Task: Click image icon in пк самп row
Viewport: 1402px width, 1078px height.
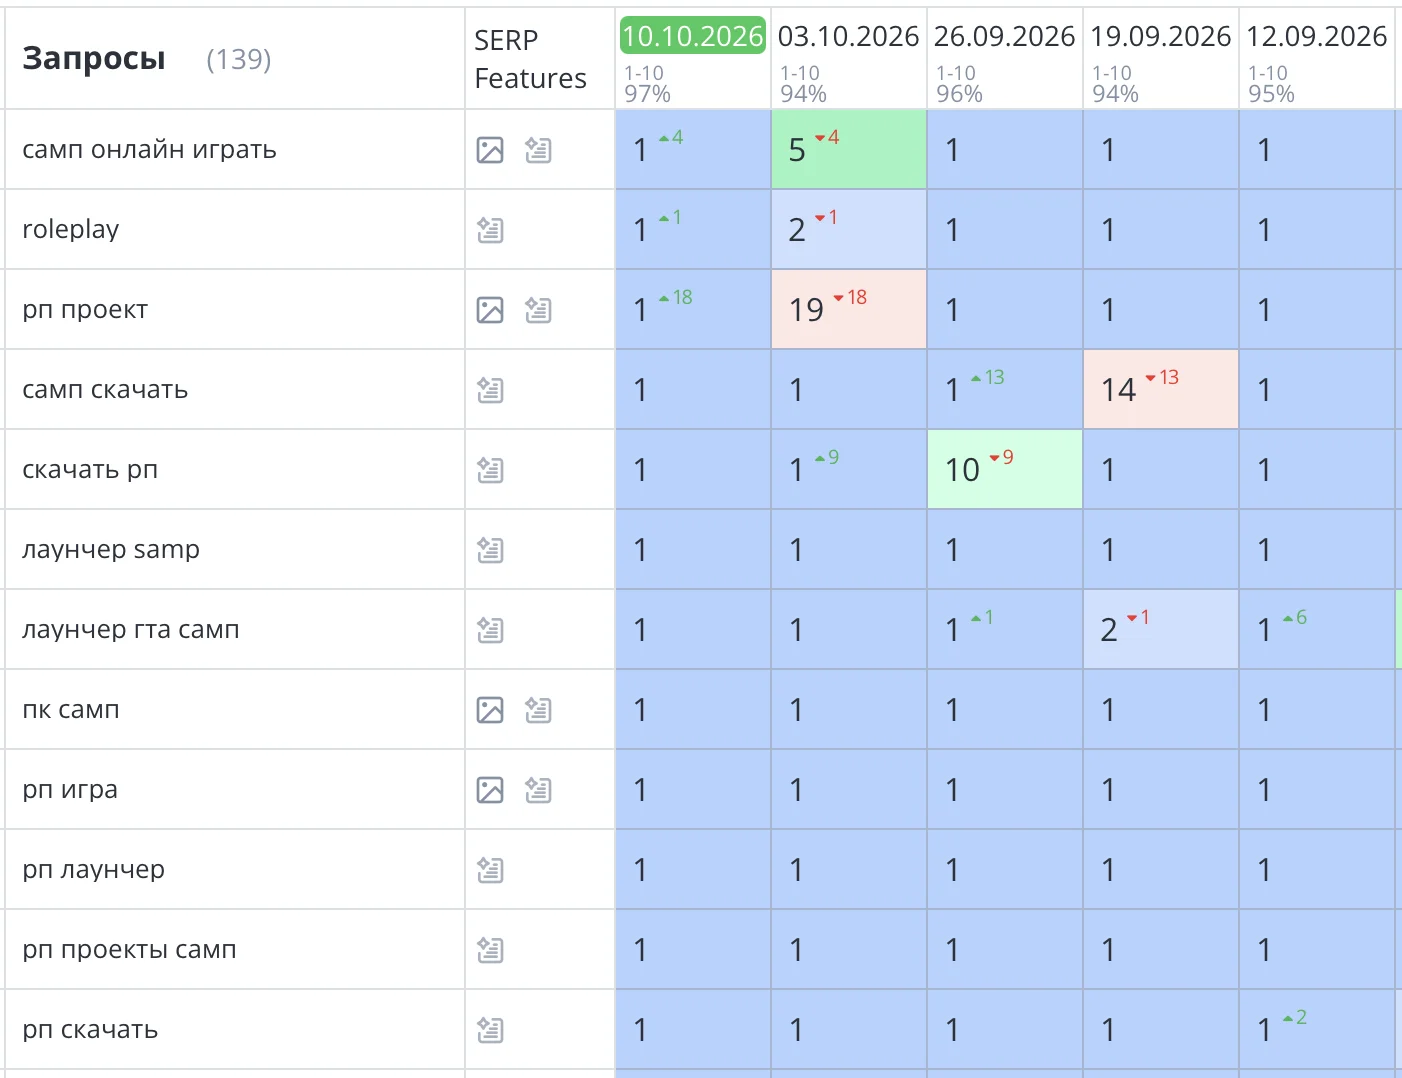Action: (x=490, y=710)
